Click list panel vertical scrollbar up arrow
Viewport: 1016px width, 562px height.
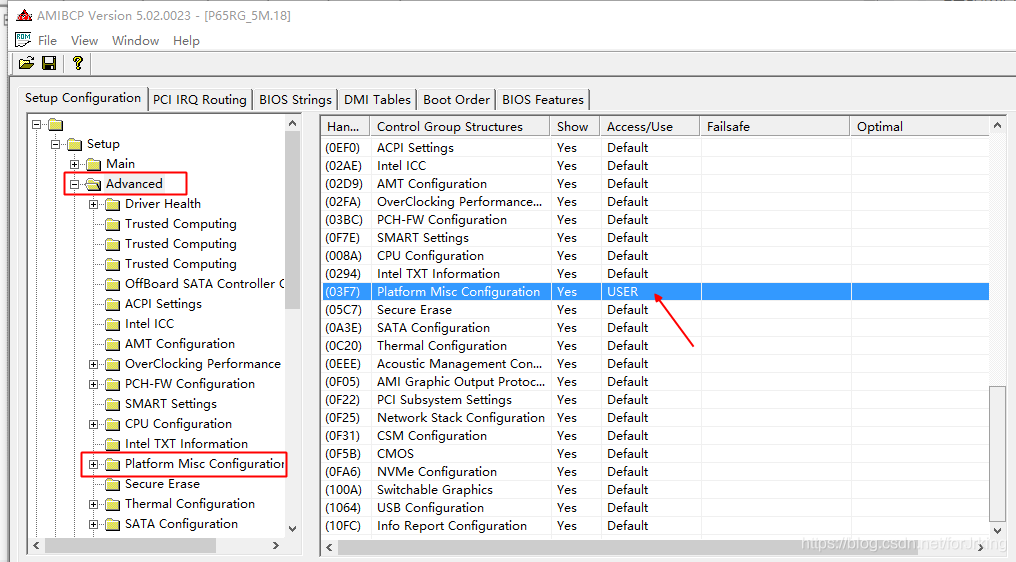click(x=997, y=125)
